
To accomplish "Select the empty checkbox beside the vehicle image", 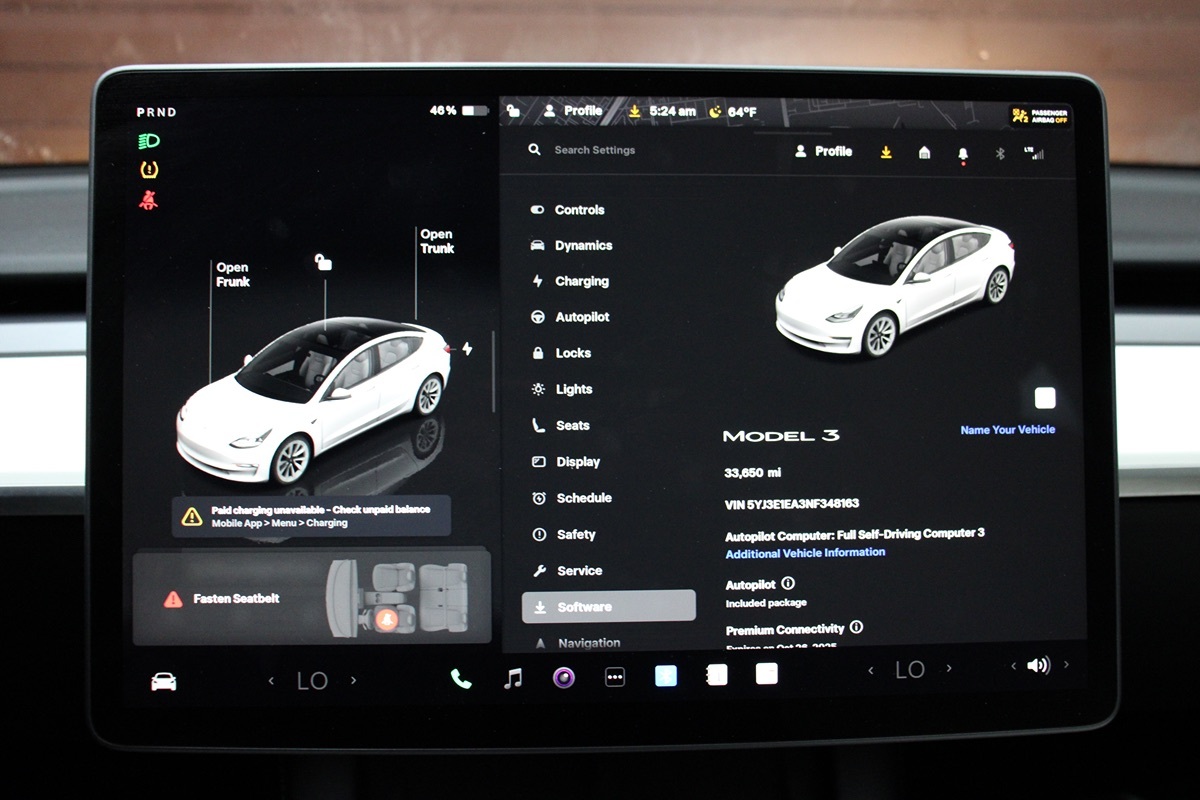I will click(1044, 398).
